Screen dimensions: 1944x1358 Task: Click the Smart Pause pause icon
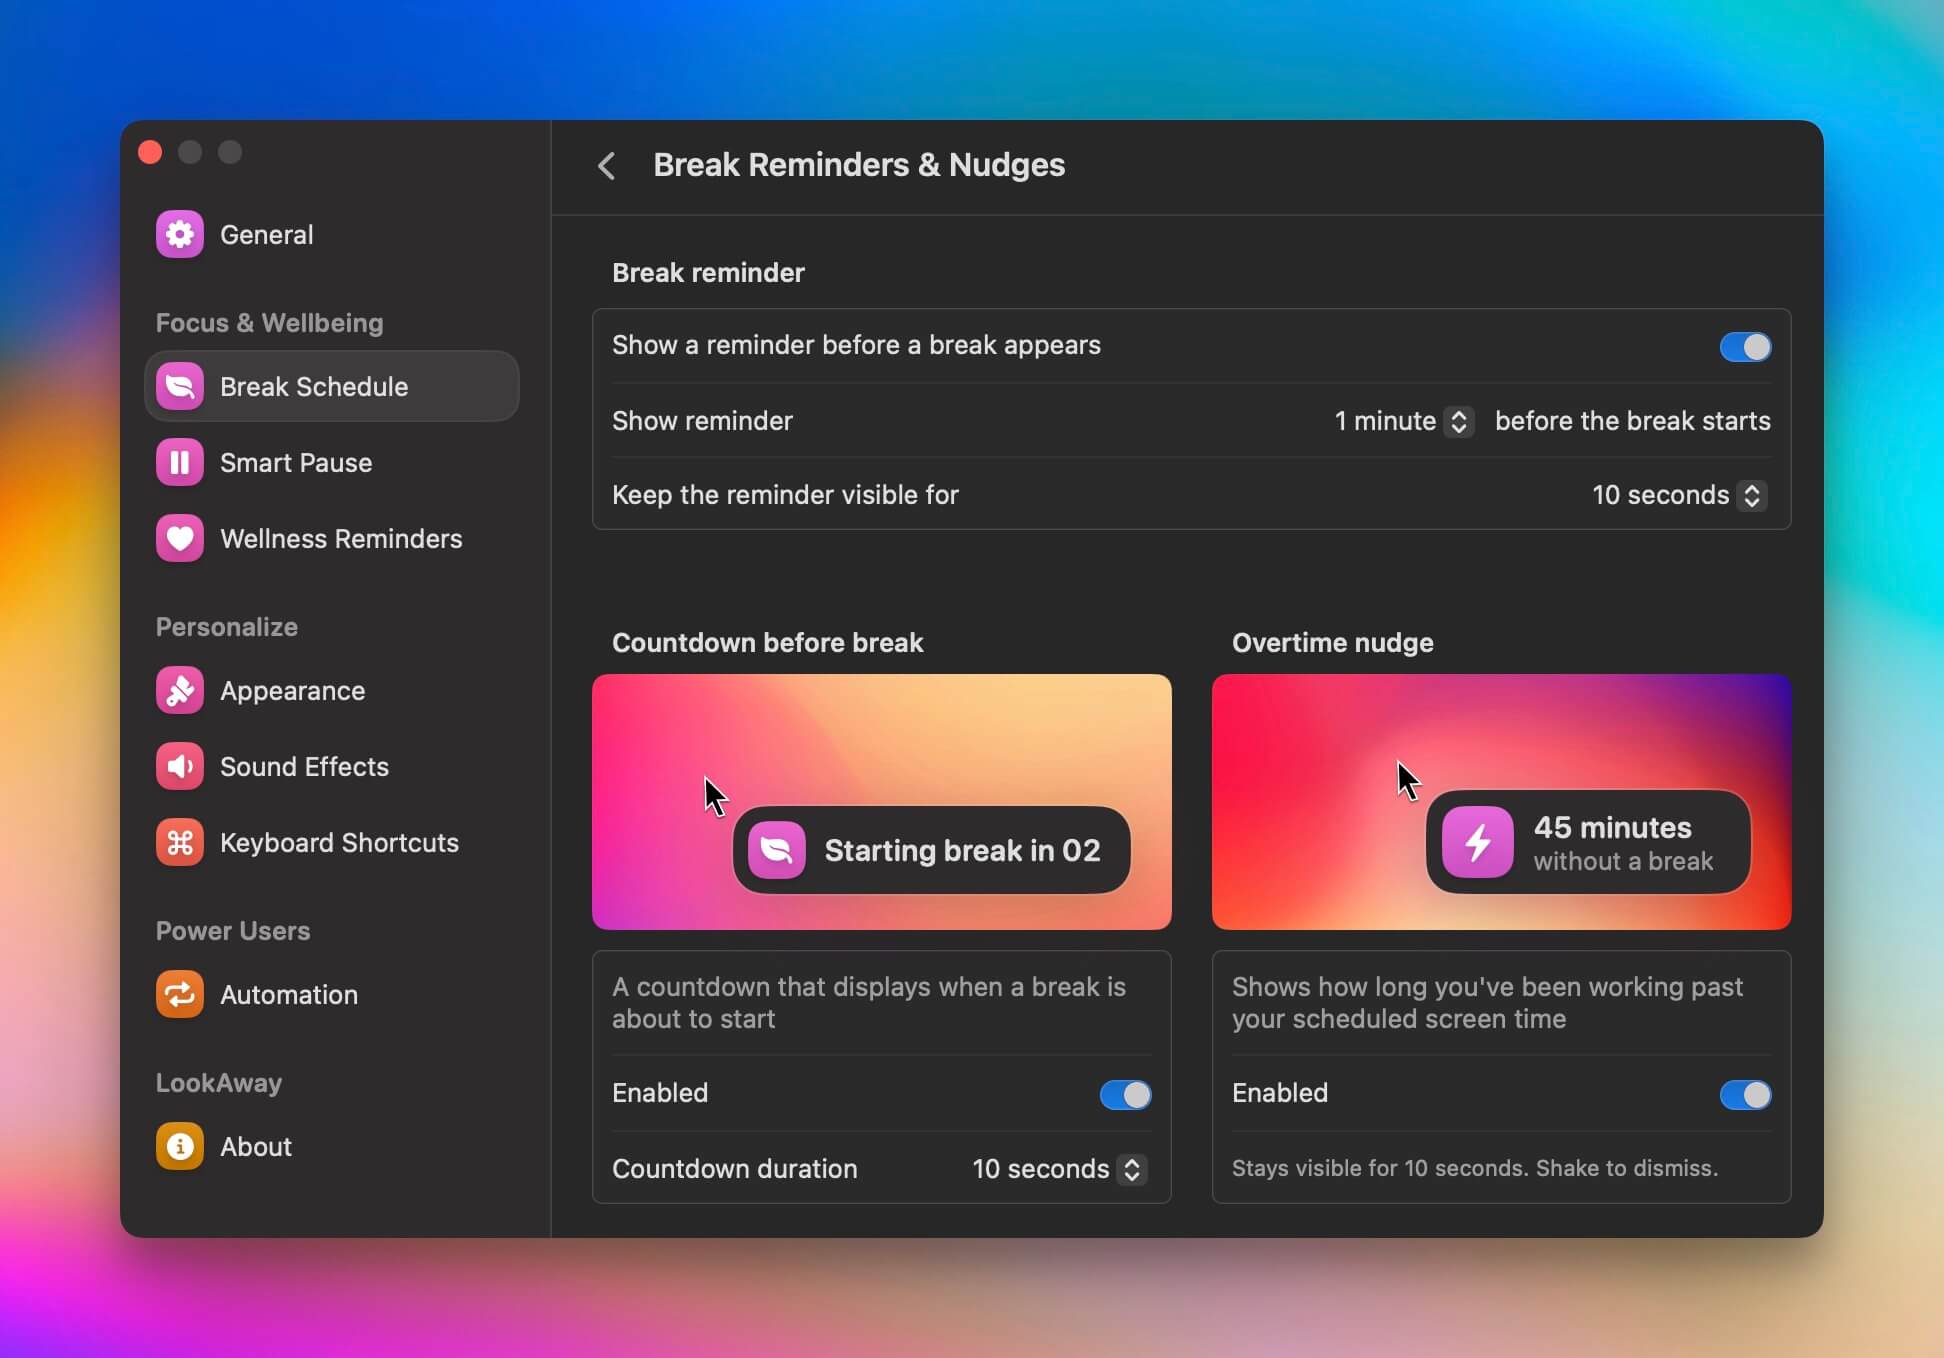click(179, 462)
